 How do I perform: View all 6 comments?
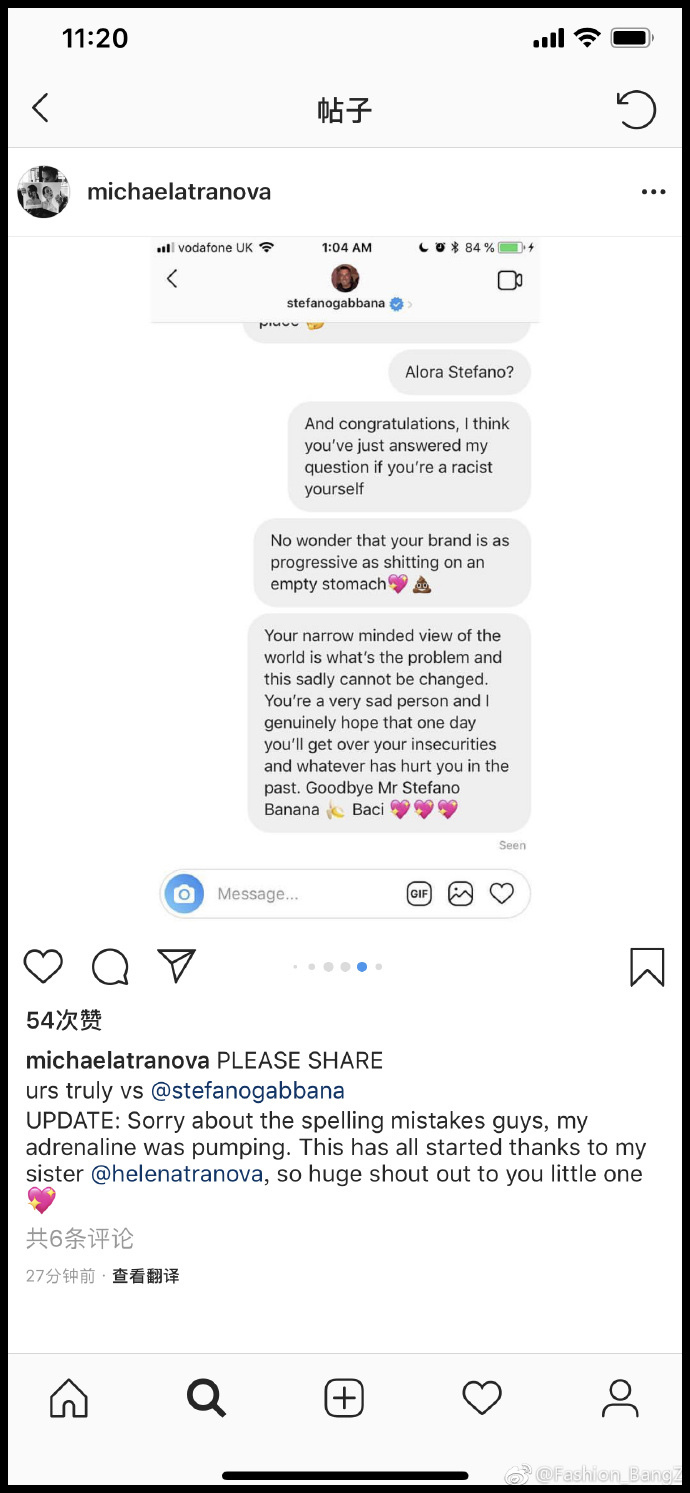pyautogui.click(x=80, y=1238)
